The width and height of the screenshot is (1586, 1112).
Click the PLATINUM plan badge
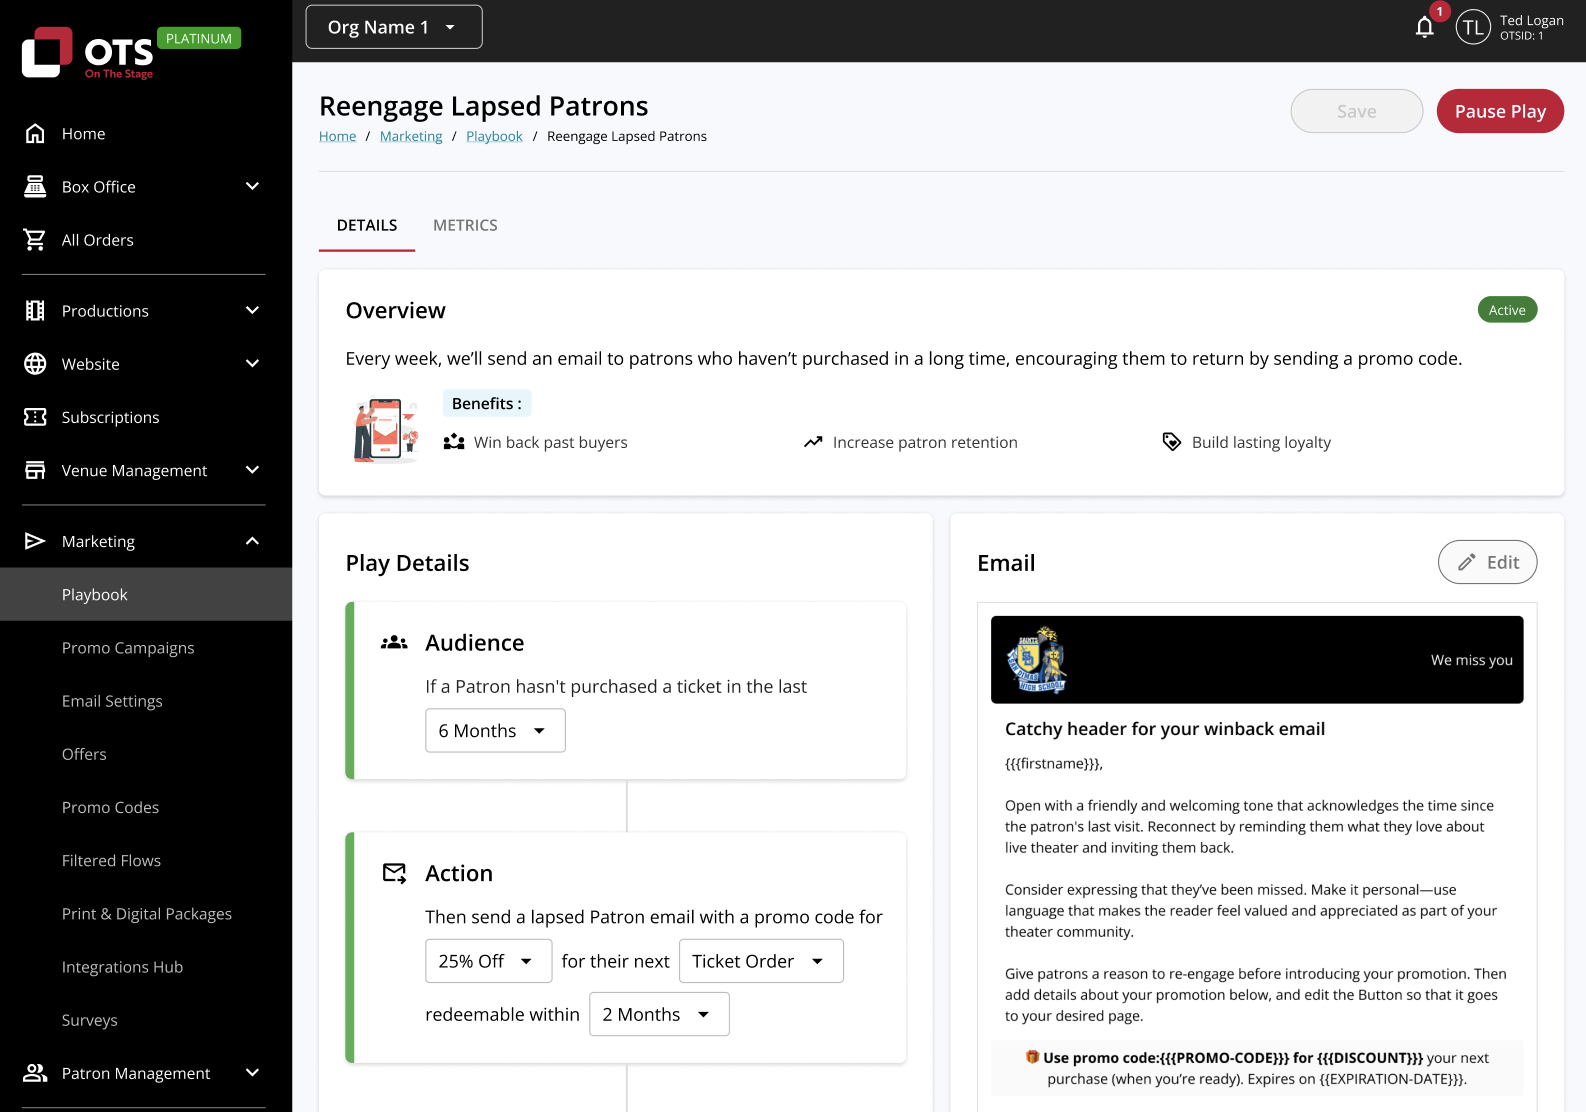tap(198, 38)
